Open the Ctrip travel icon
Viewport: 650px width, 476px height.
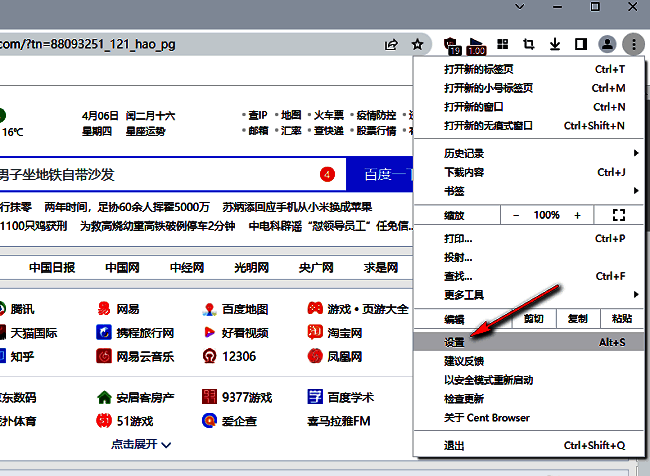104,333
